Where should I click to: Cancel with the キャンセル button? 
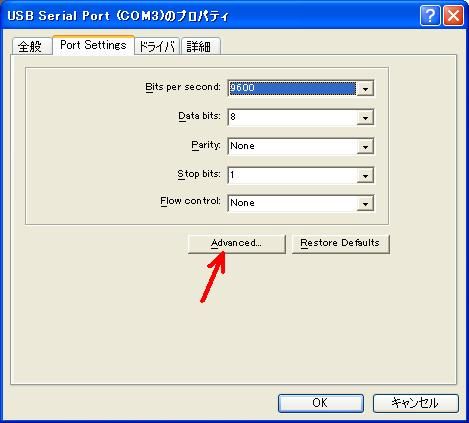[416, 403]
